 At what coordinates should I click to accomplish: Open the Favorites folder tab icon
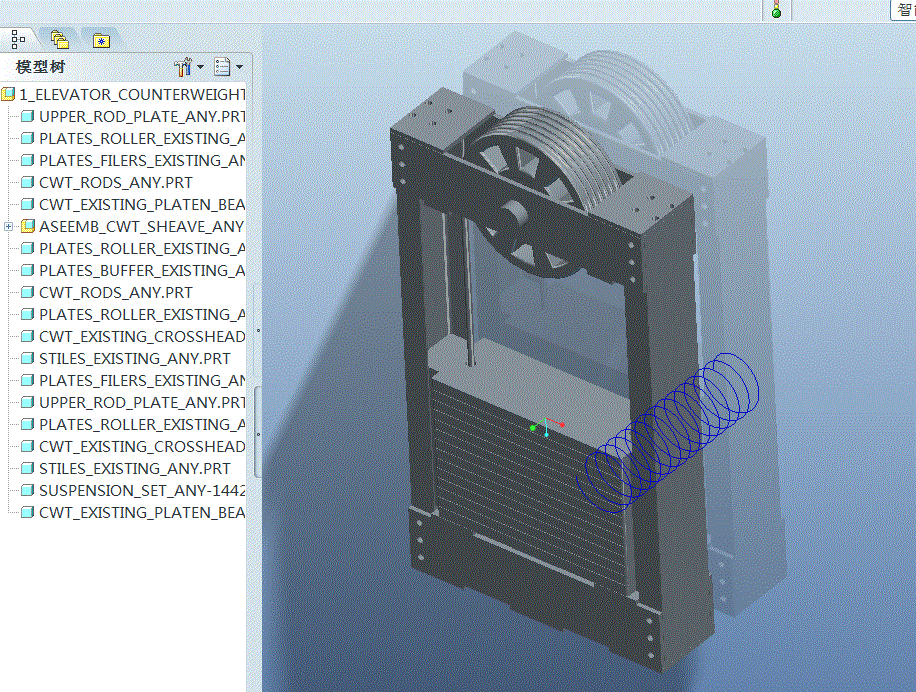coord(100,41)
